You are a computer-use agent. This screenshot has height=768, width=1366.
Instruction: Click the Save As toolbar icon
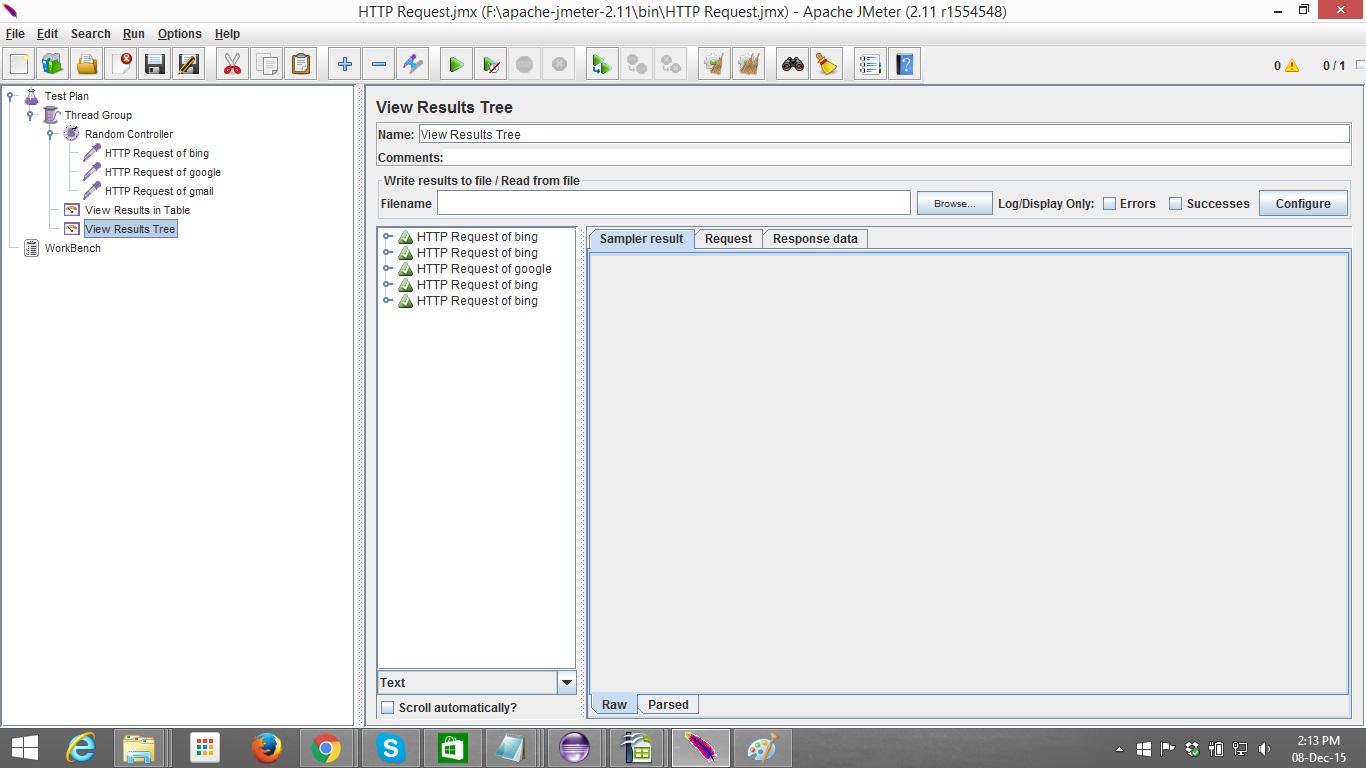pyautogui.click(x=189, y=65)
